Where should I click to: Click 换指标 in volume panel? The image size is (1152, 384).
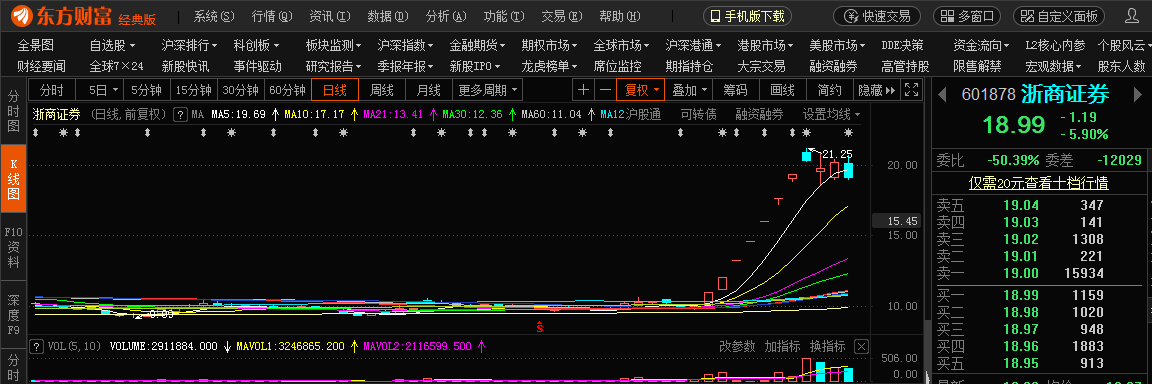(x=827, y=346)
